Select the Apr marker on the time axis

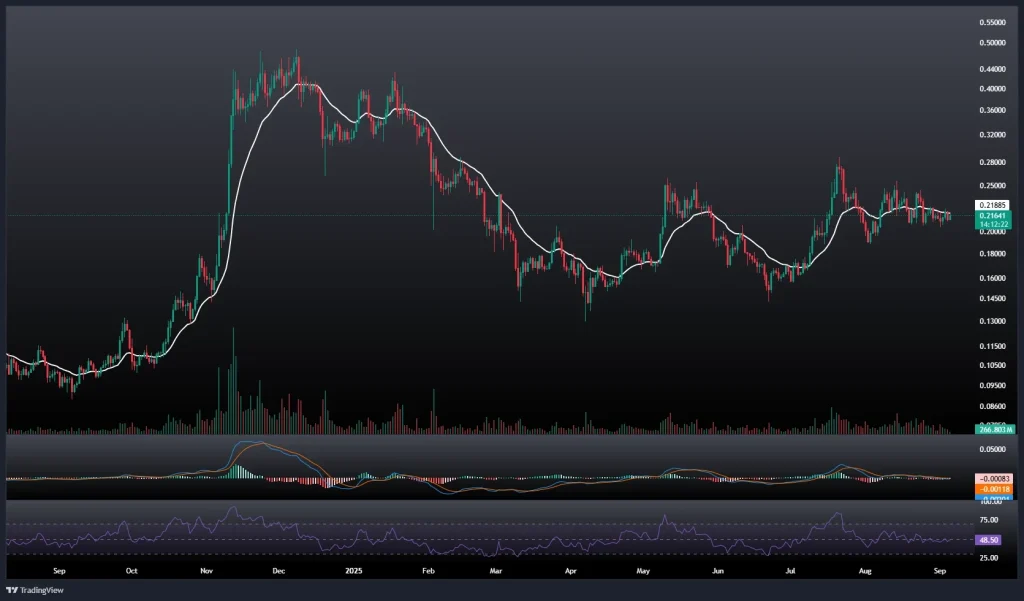click(572, 571)
